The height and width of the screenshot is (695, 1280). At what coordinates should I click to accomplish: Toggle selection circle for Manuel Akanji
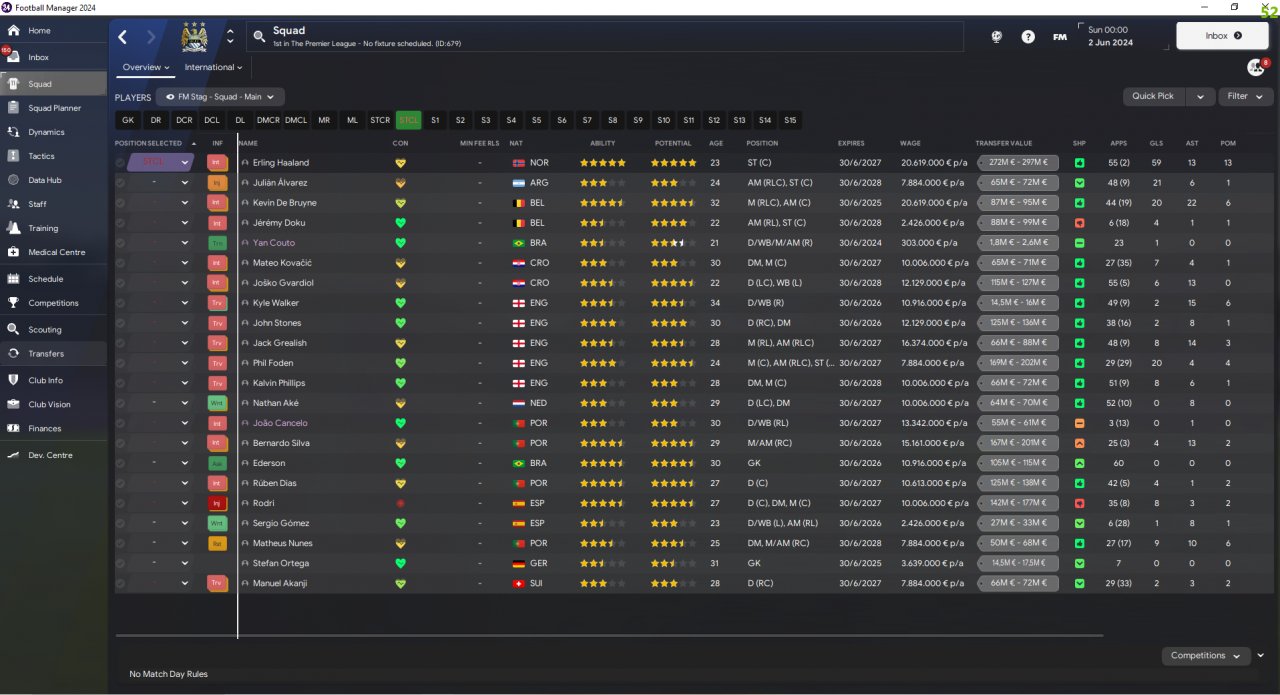[120, 583]
